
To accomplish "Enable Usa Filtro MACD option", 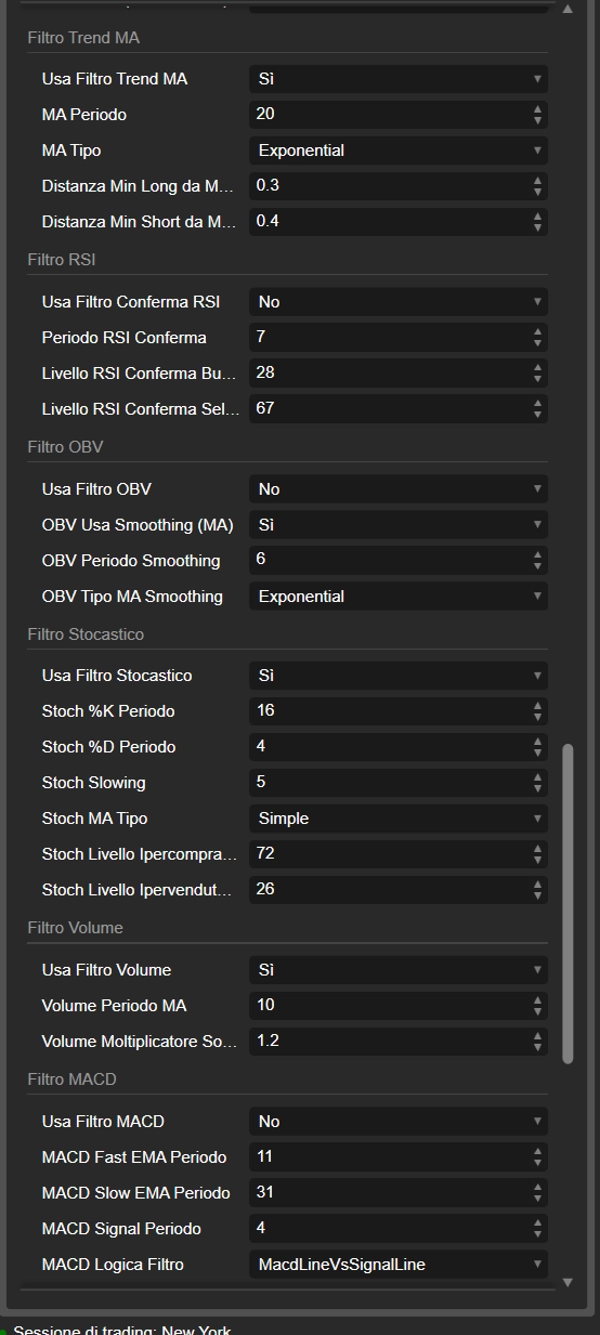I will pyautogui.click(x=397, y=1121).
